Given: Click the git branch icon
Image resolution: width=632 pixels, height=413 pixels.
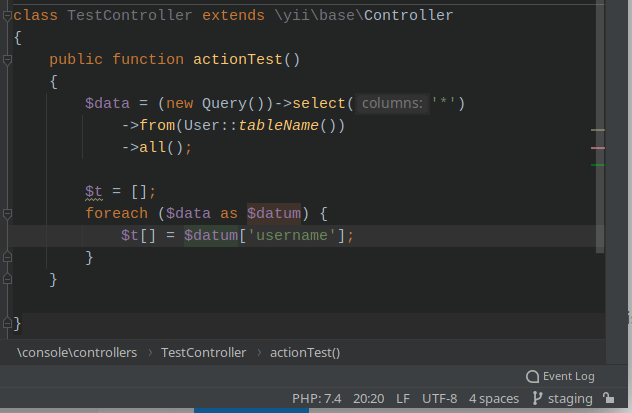Looking at the screenshot, I should coord(537,398).
